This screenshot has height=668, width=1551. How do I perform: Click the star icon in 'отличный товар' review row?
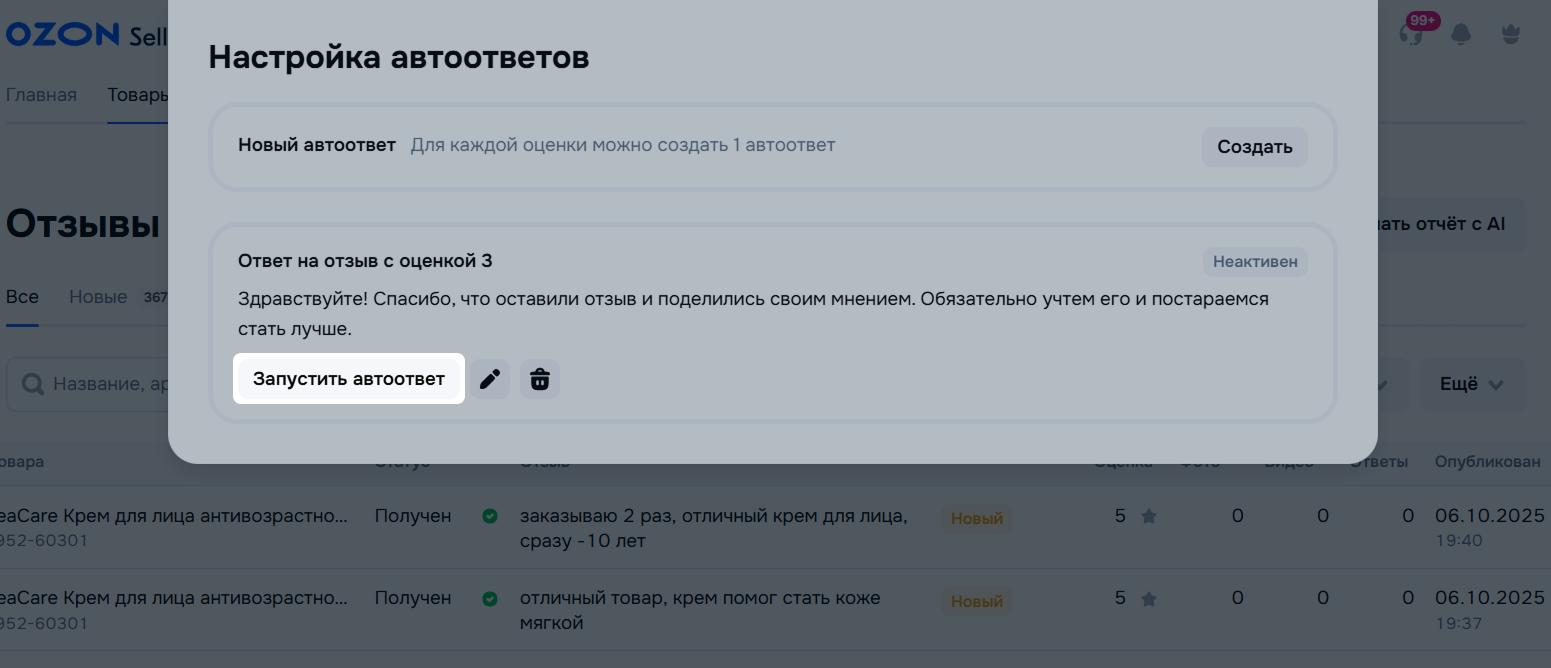point(1149,599)
